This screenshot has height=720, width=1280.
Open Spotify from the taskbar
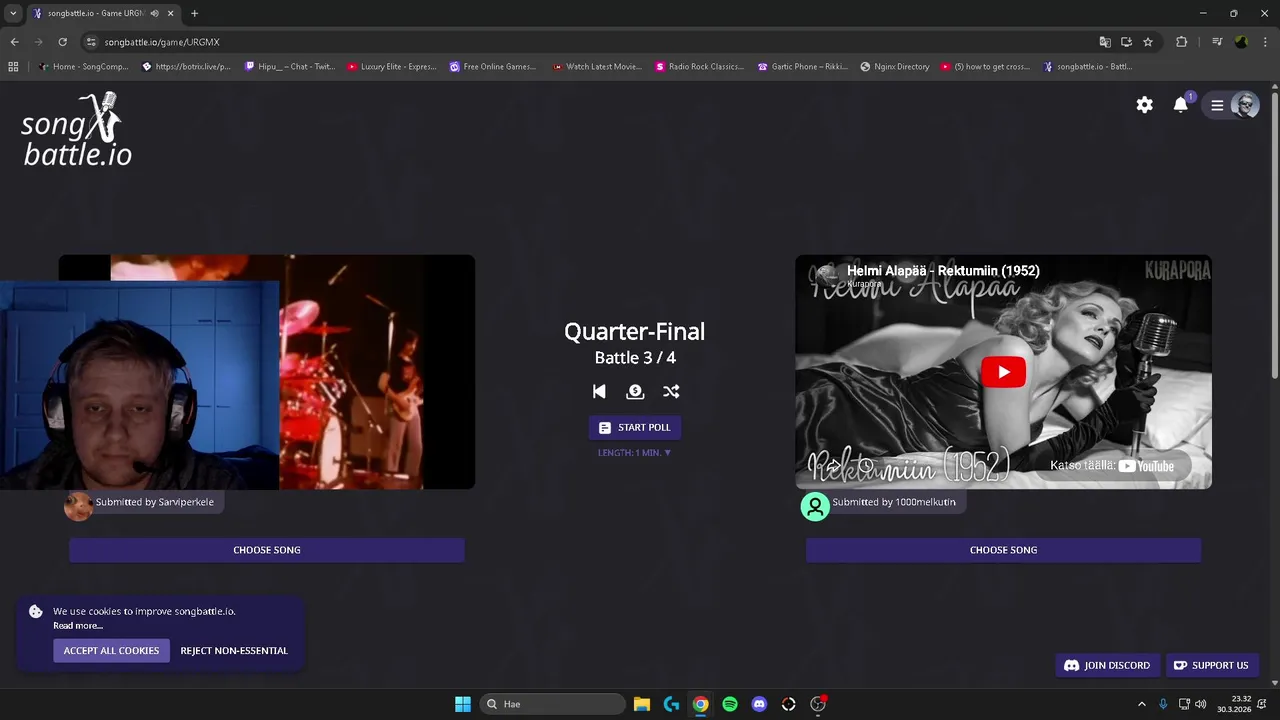pos(730,704)
